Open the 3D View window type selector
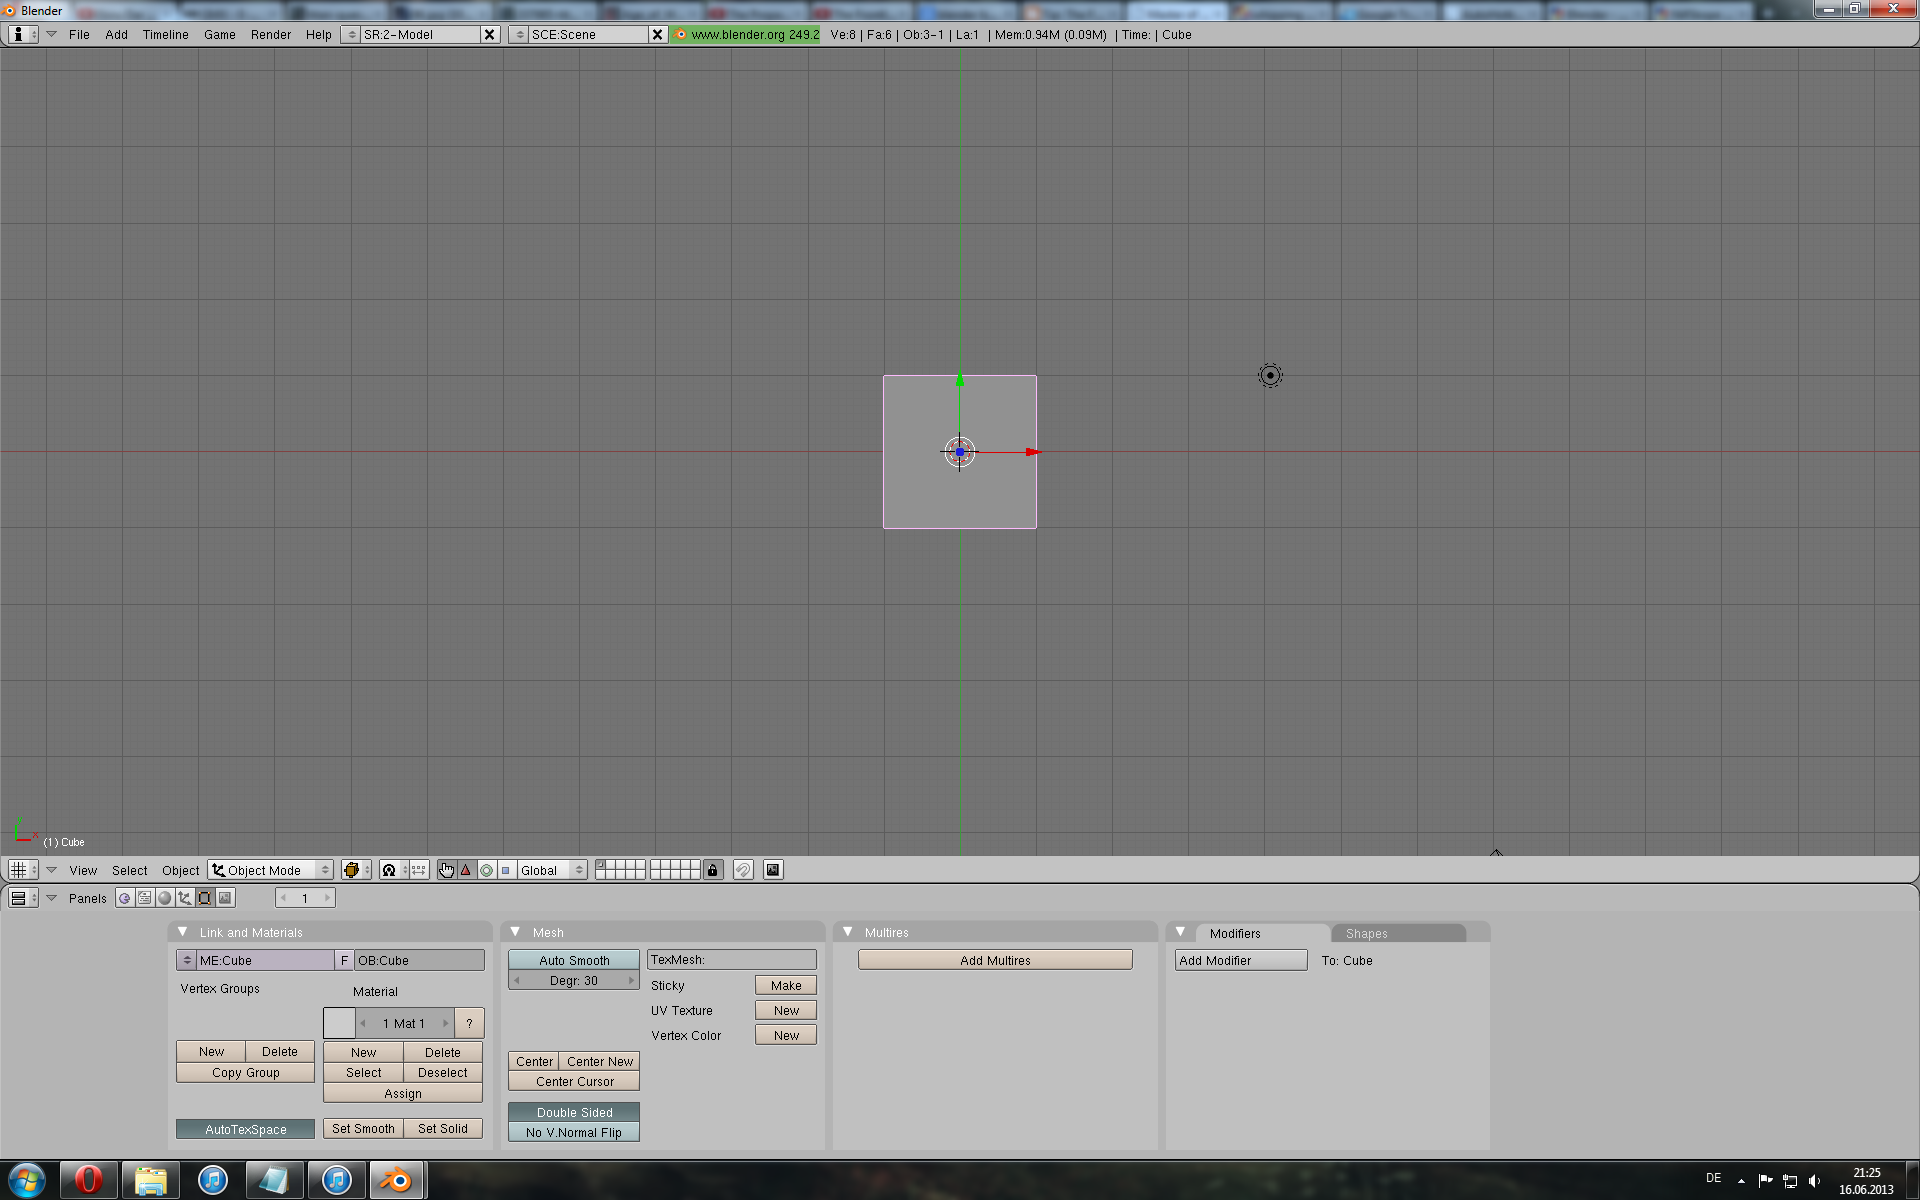Image resolution: width=1920 pixels, height=1200 pixels. click(23, 870)
